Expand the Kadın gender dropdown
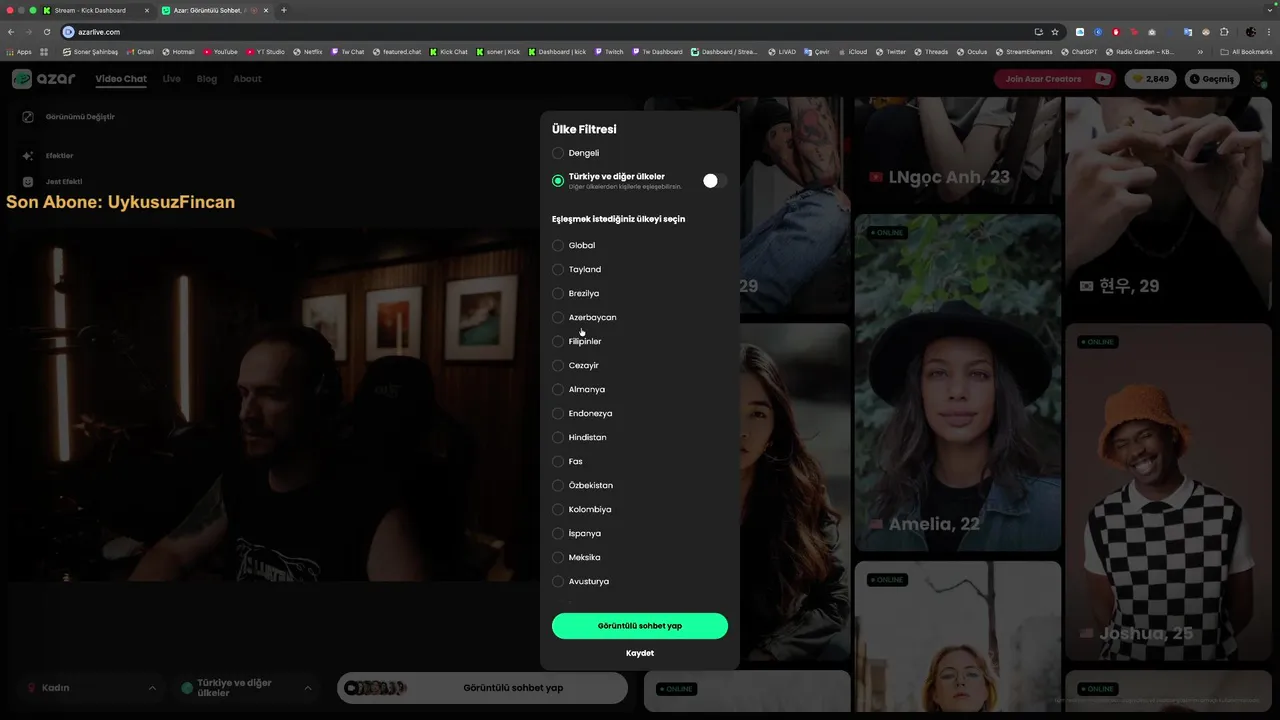 tap(92, 688)
